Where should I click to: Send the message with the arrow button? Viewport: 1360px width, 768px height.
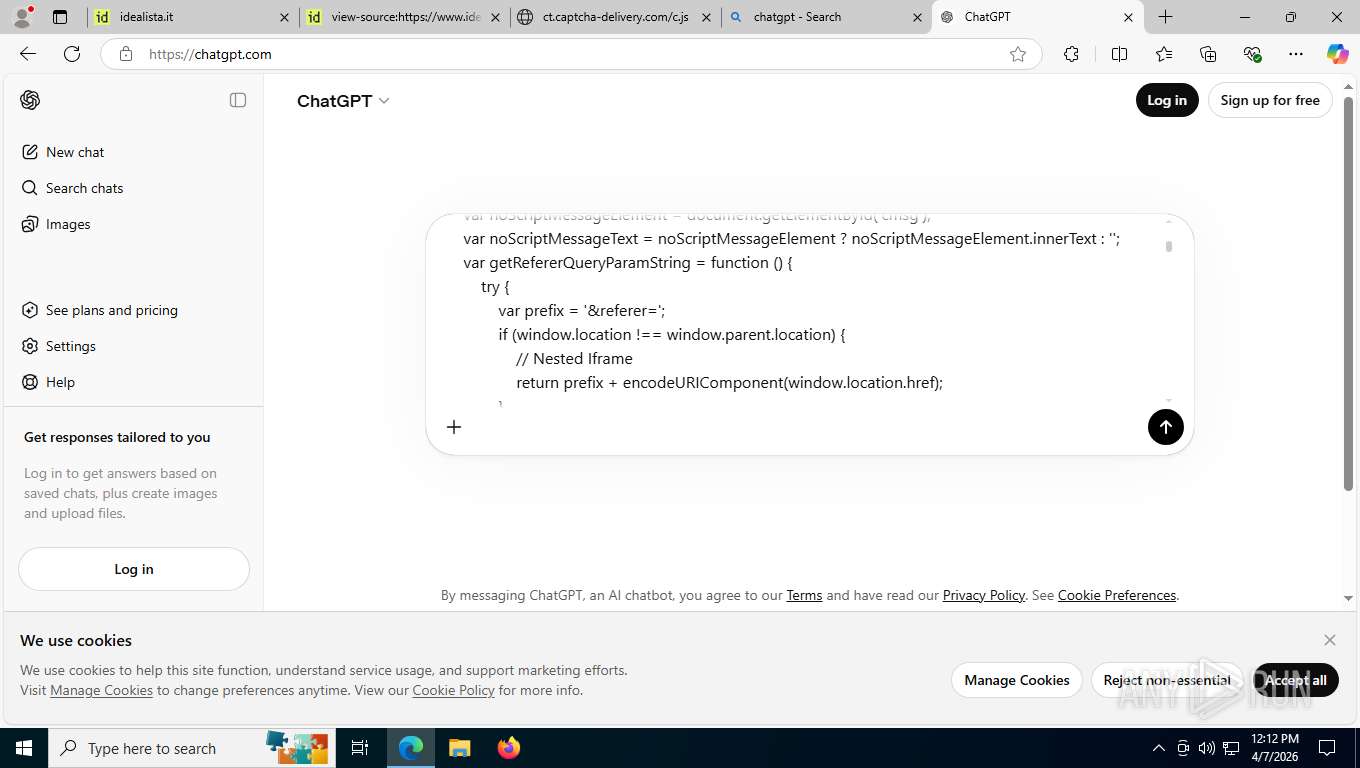click(1165, 427)
